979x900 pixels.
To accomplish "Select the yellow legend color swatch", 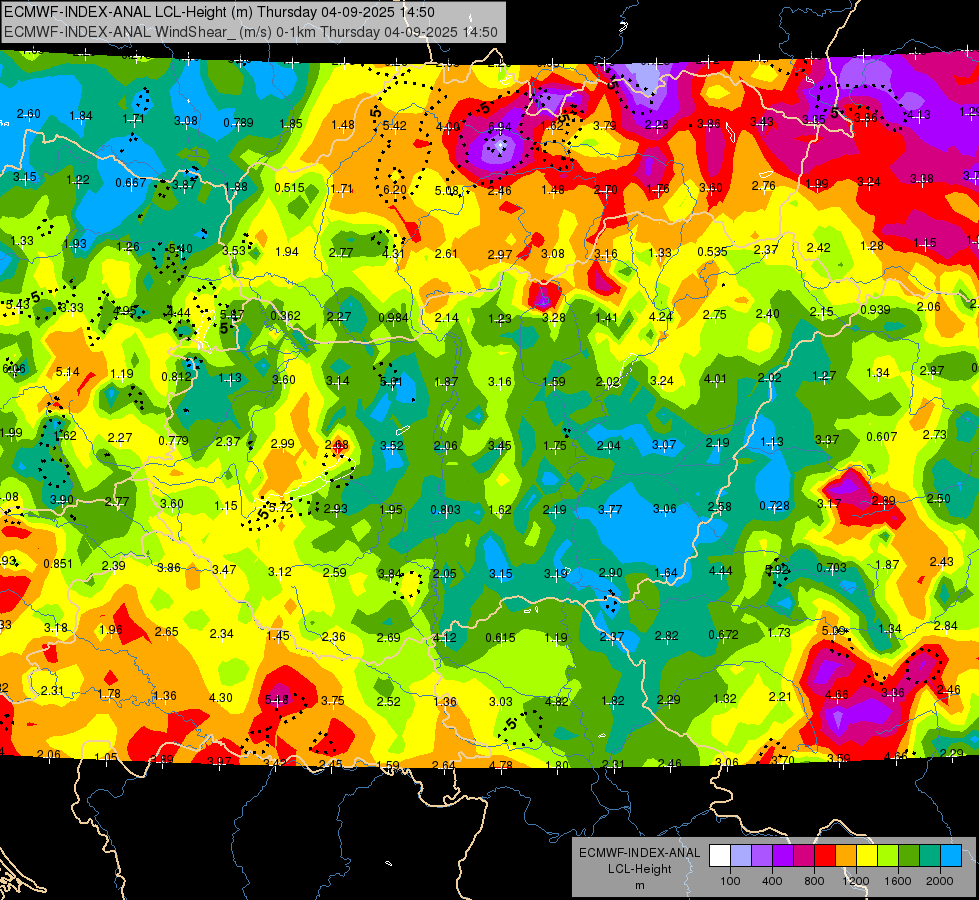I will point(867,856).
